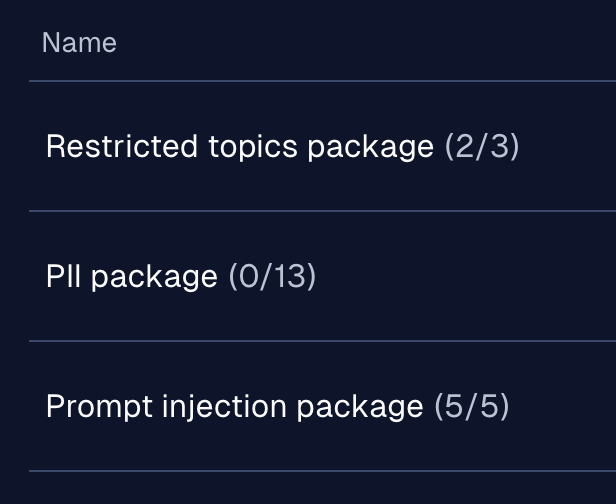Click the Name column header
The height and width of the screenshot is (504, 616).
click(x=79, y=42)
